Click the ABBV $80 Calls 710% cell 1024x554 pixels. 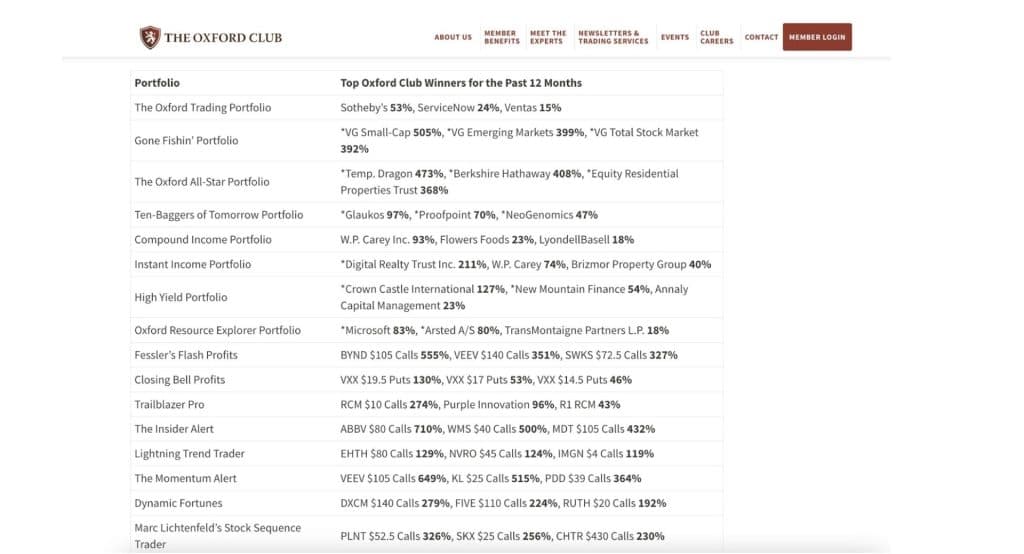coord(529,429)
